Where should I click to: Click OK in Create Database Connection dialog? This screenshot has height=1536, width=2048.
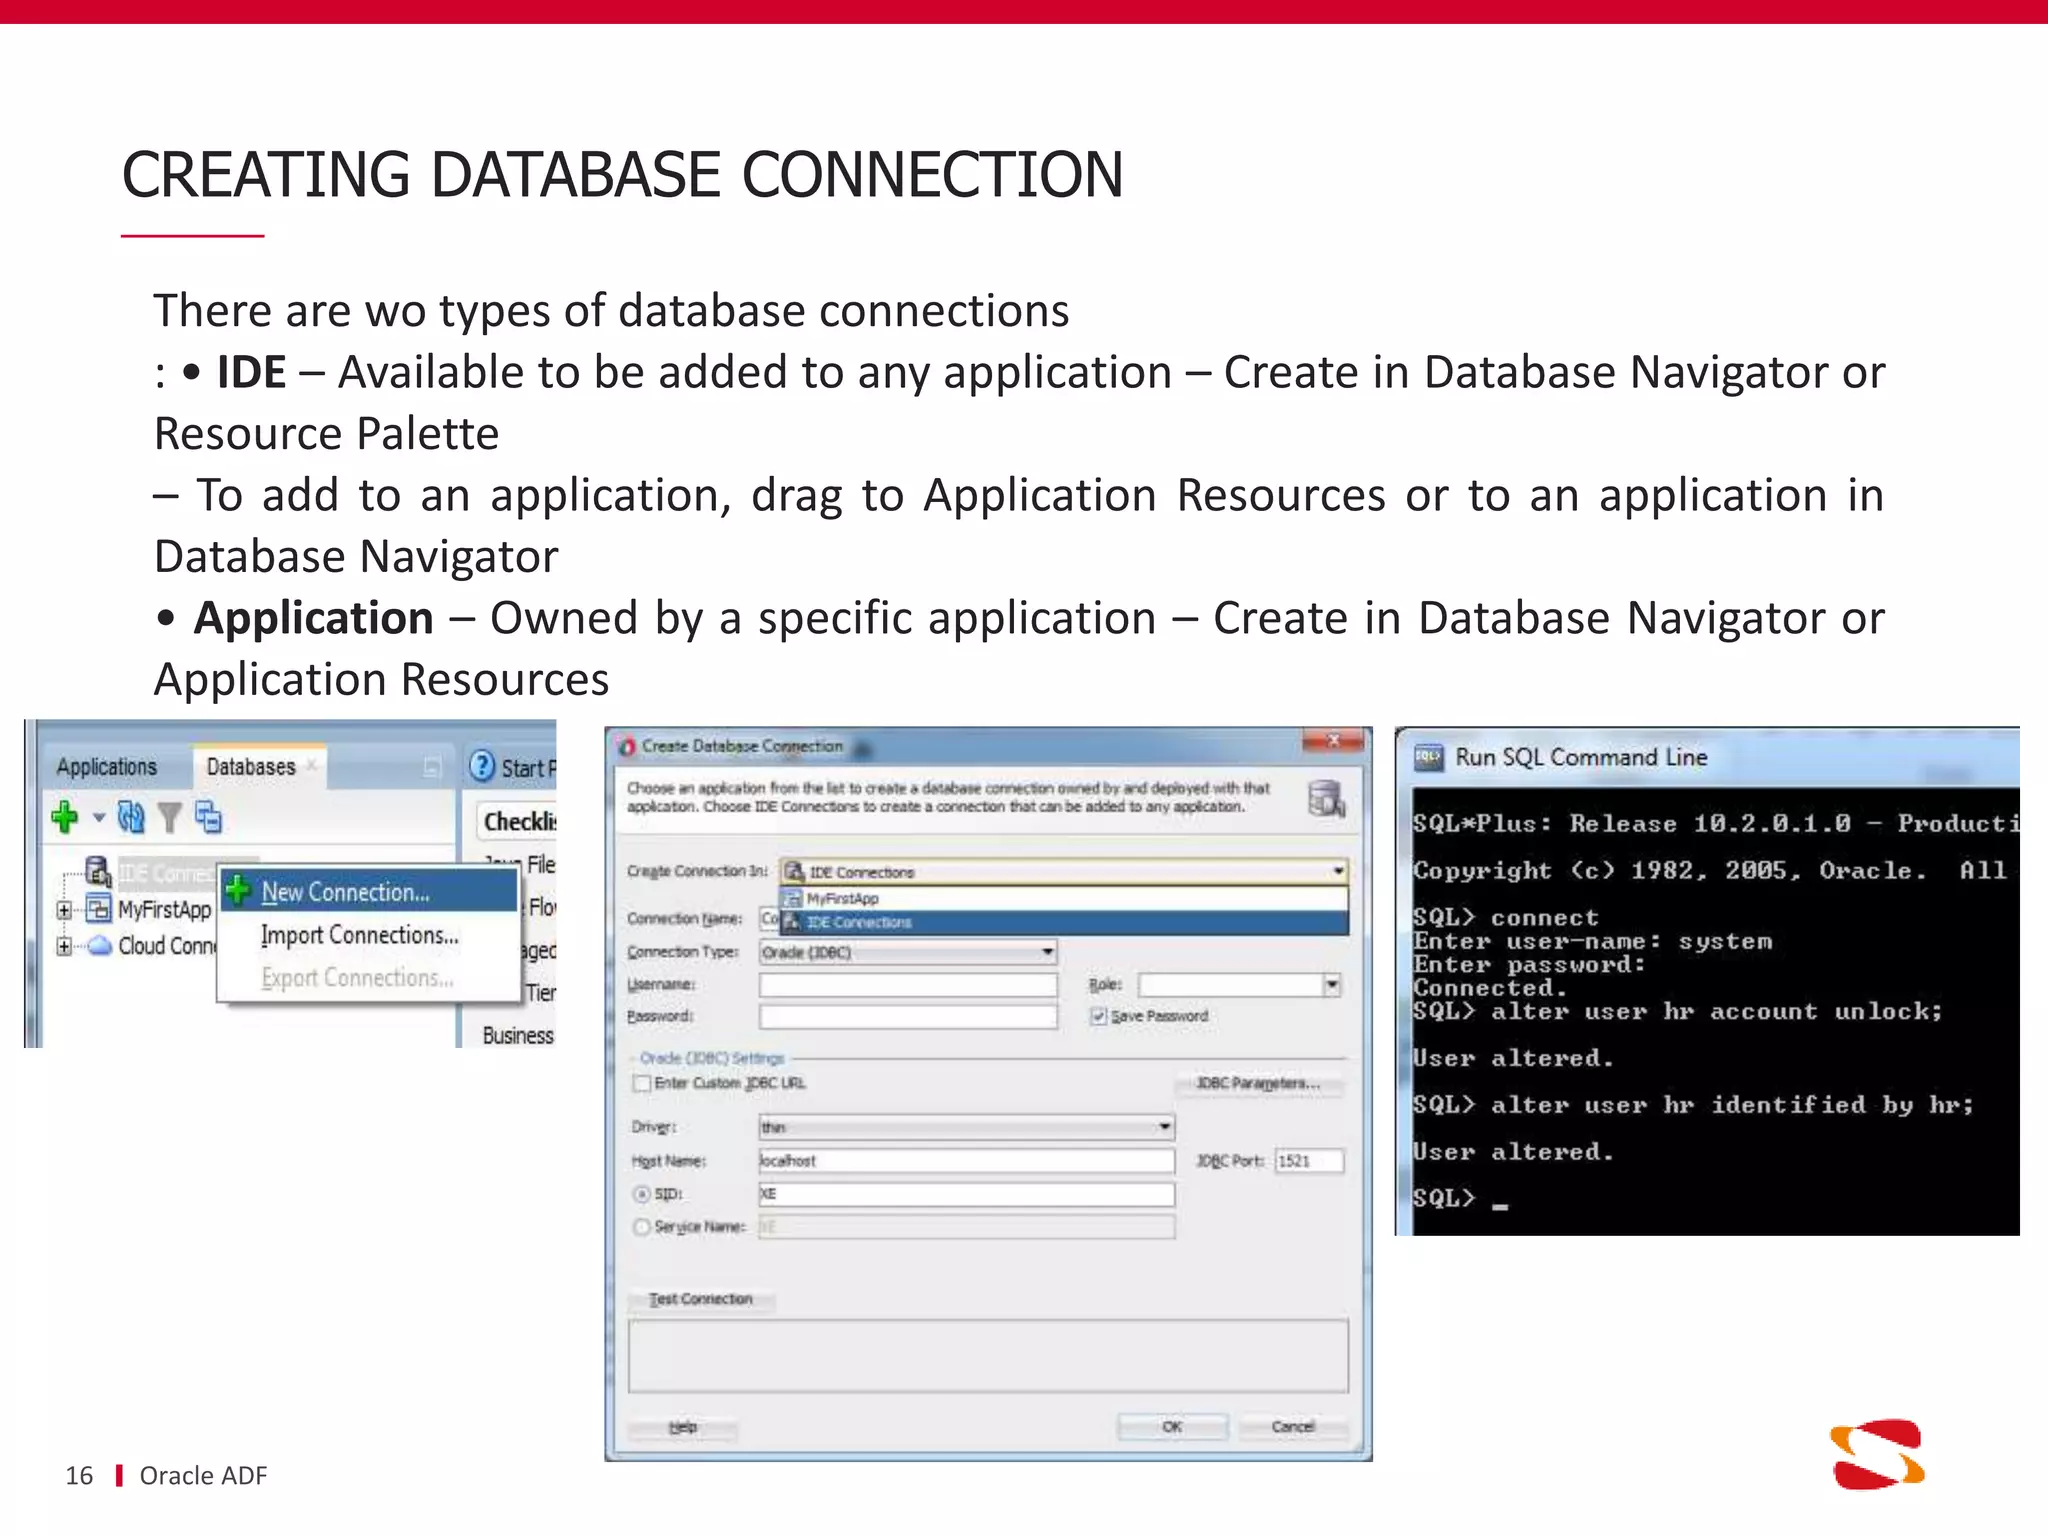click(x=1173, y=1427)
